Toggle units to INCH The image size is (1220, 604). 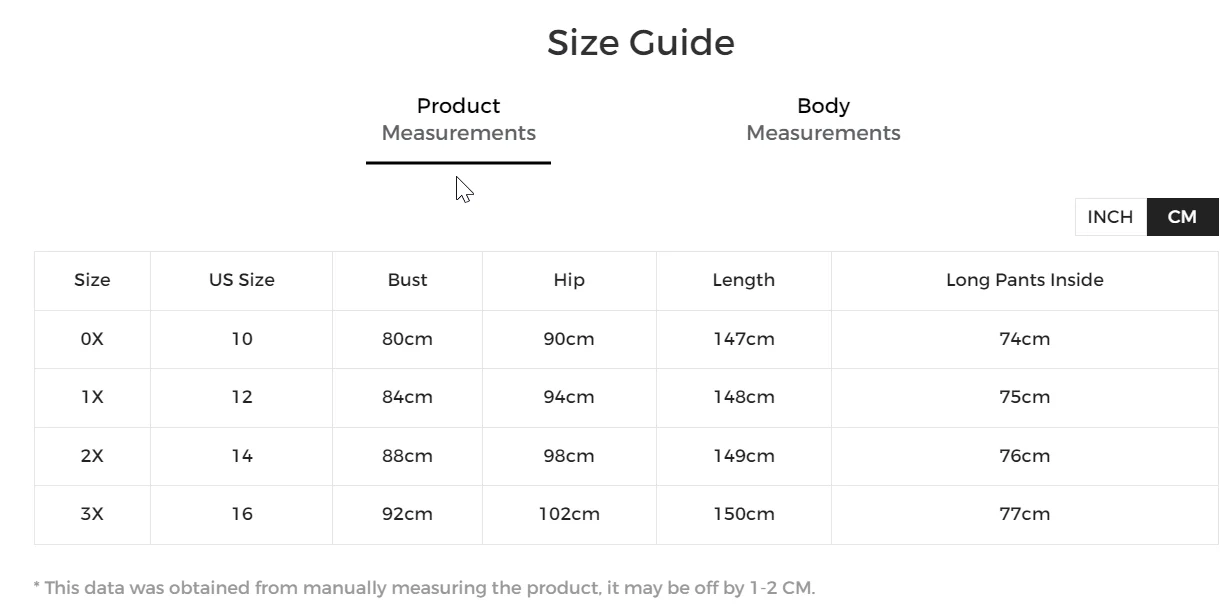pos(1110,217)
